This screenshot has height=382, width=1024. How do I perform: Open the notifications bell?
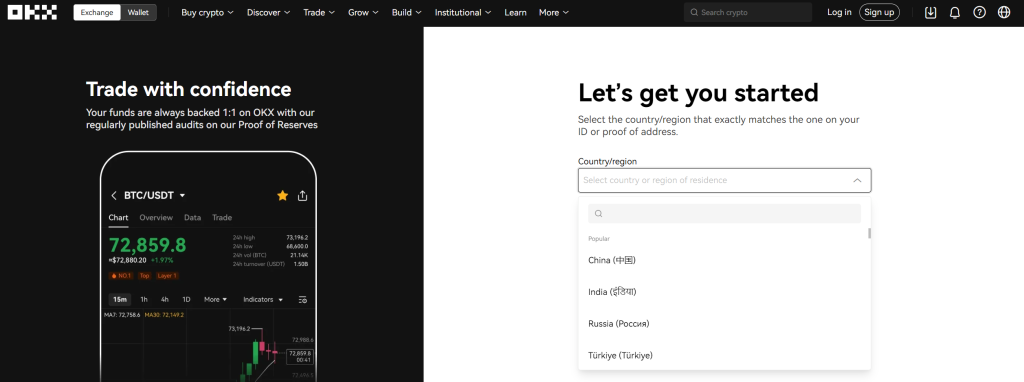click(x=955, y=12)
